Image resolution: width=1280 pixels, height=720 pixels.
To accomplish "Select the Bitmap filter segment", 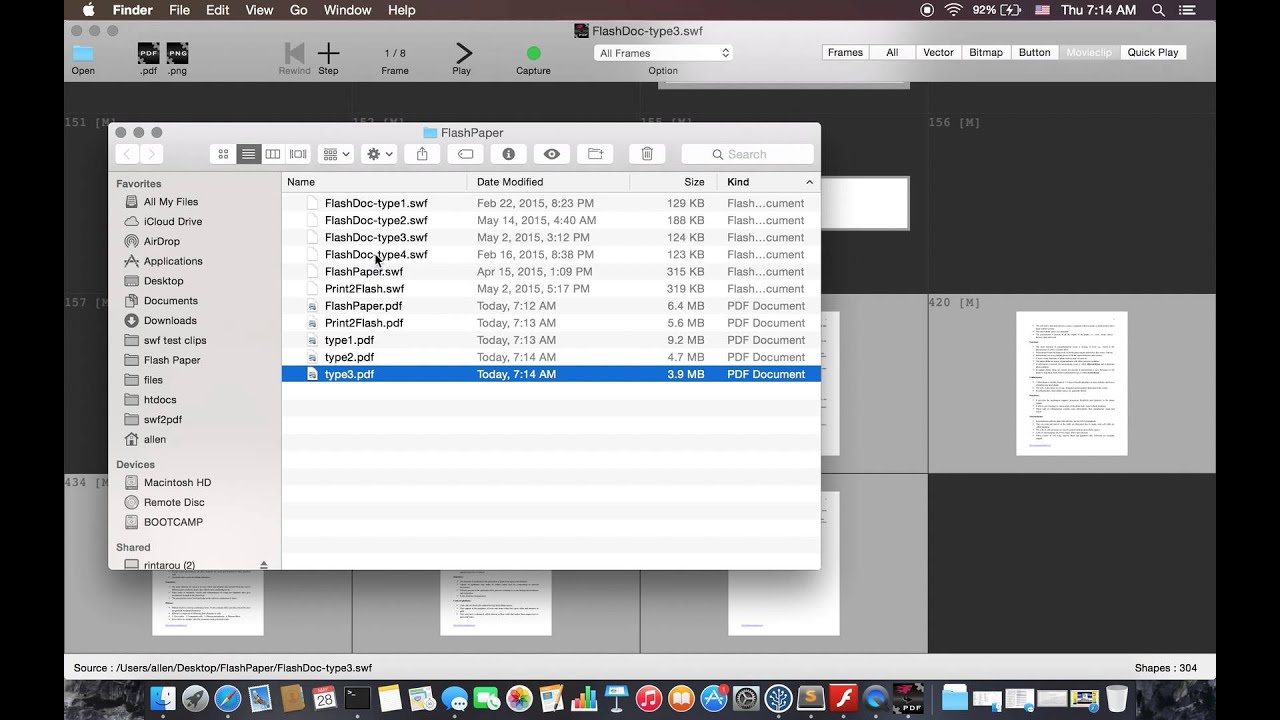I will tap(986, 52).
